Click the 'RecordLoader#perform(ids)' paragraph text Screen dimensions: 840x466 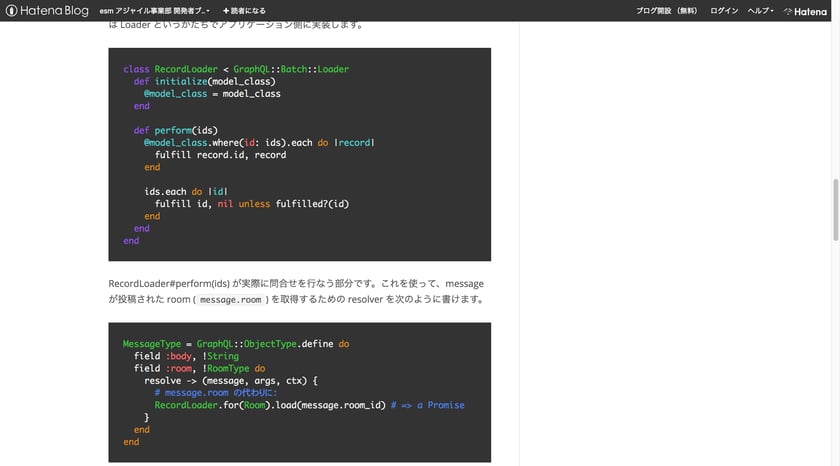click(x=296, y=291)
